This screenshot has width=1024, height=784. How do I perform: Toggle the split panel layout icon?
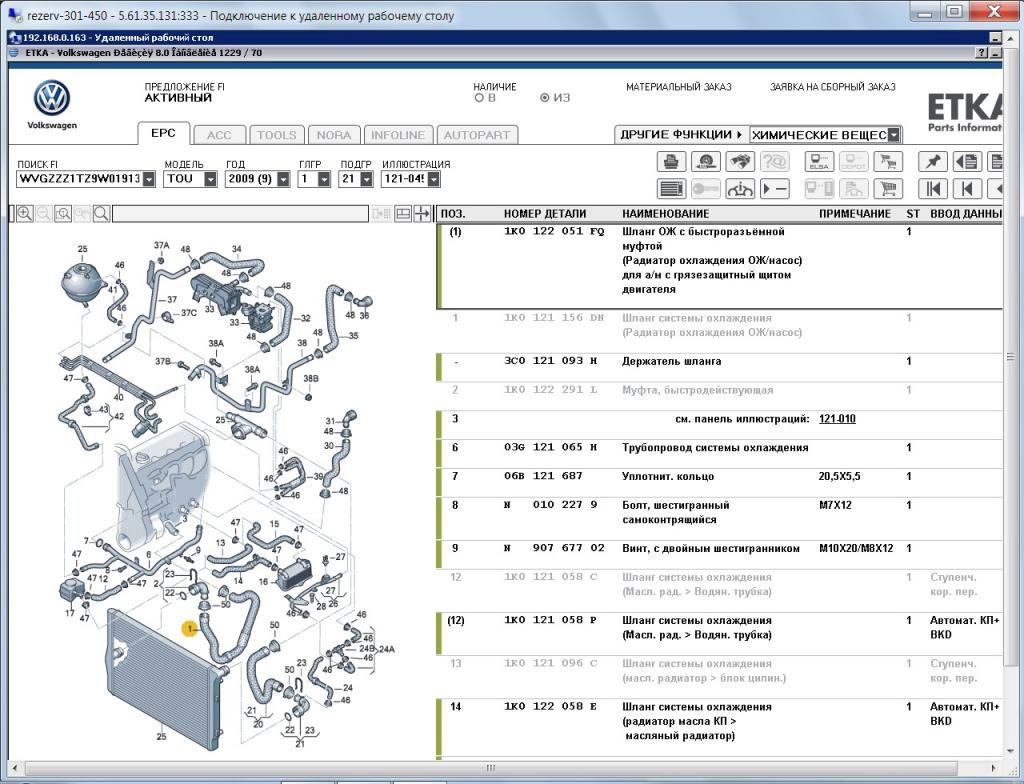403,214
